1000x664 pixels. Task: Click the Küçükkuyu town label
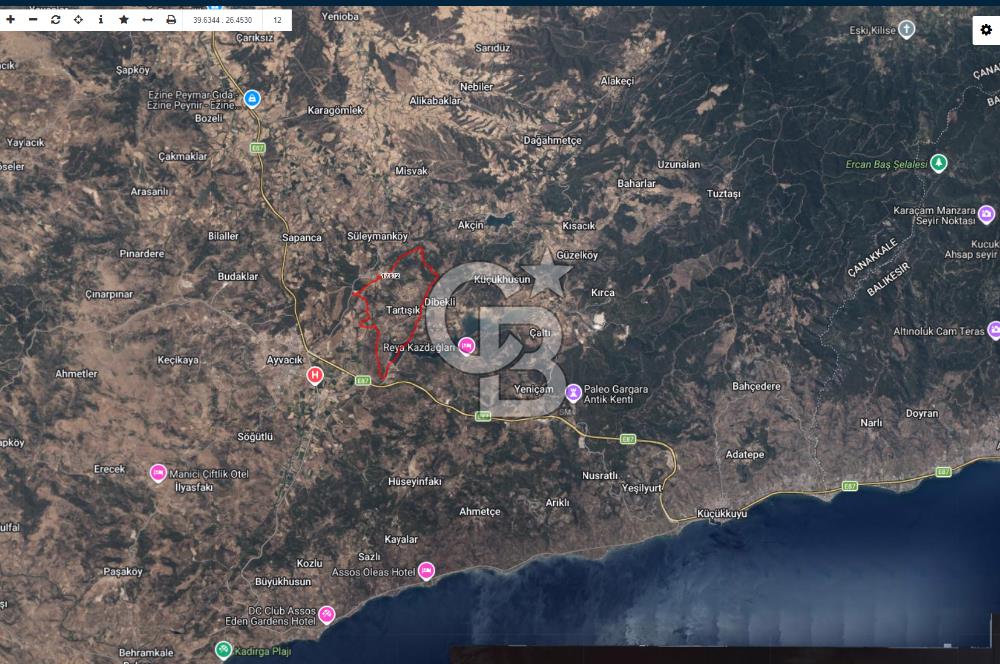pyautogui.click(x=722, y=513)
